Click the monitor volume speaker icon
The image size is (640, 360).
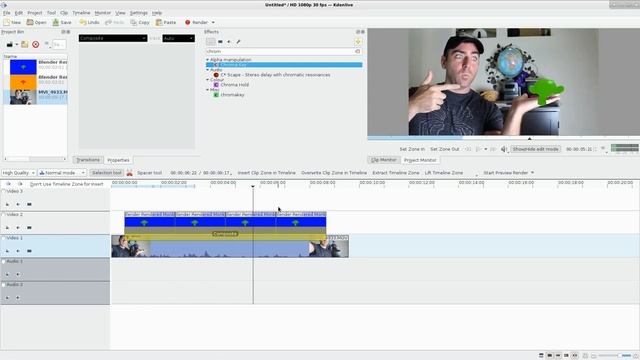(x=504, y=149)
